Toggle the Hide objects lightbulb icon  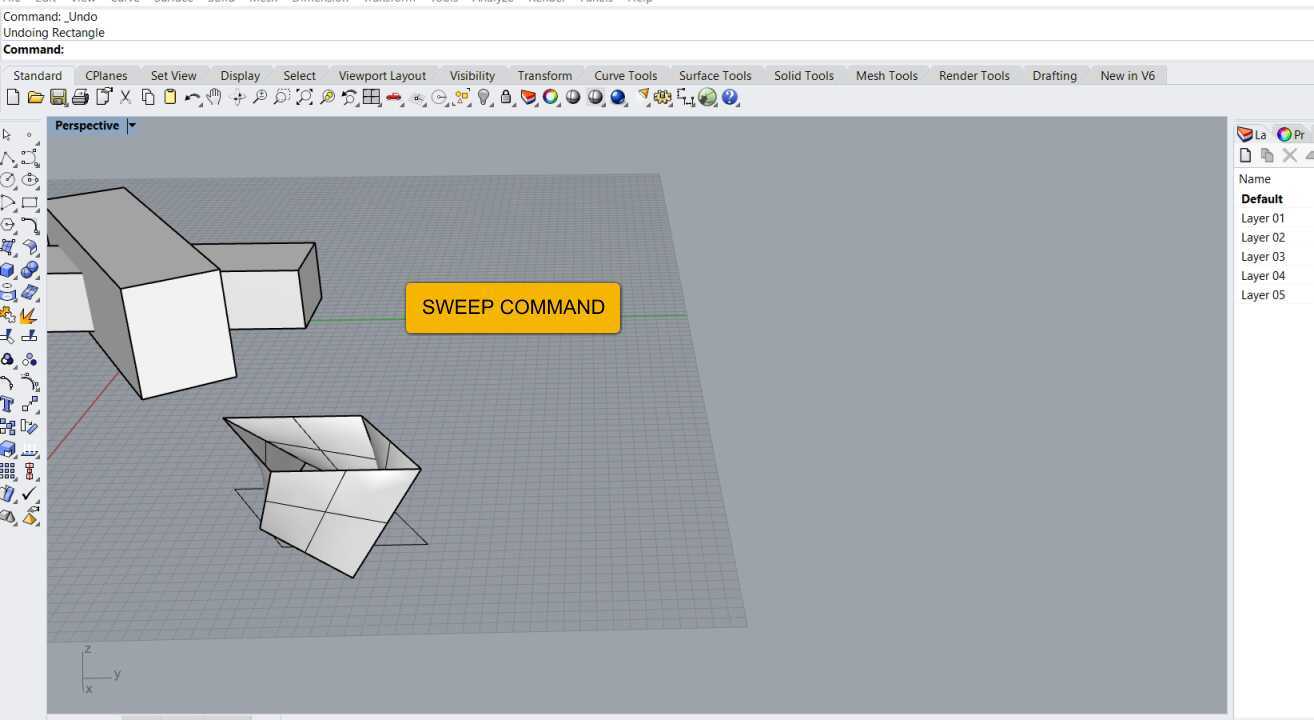point(484,97)
